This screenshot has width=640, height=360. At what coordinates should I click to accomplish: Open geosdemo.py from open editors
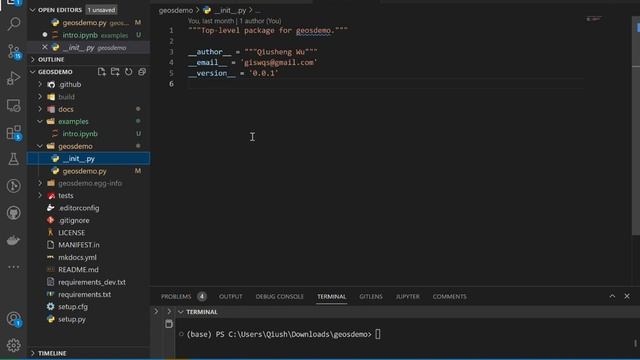point(88,23)
